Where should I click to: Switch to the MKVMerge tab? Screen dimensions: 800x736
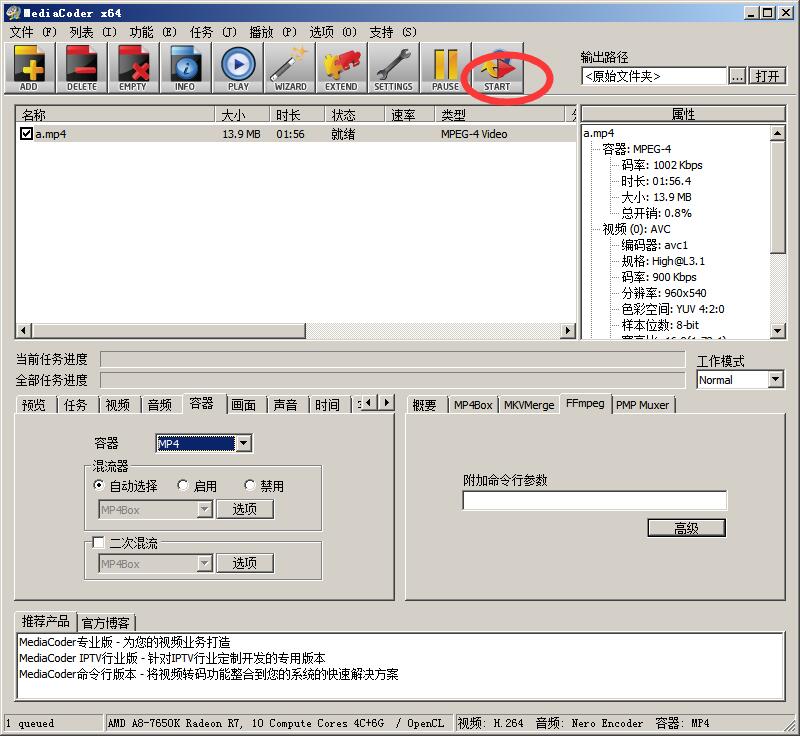point(529,405)
